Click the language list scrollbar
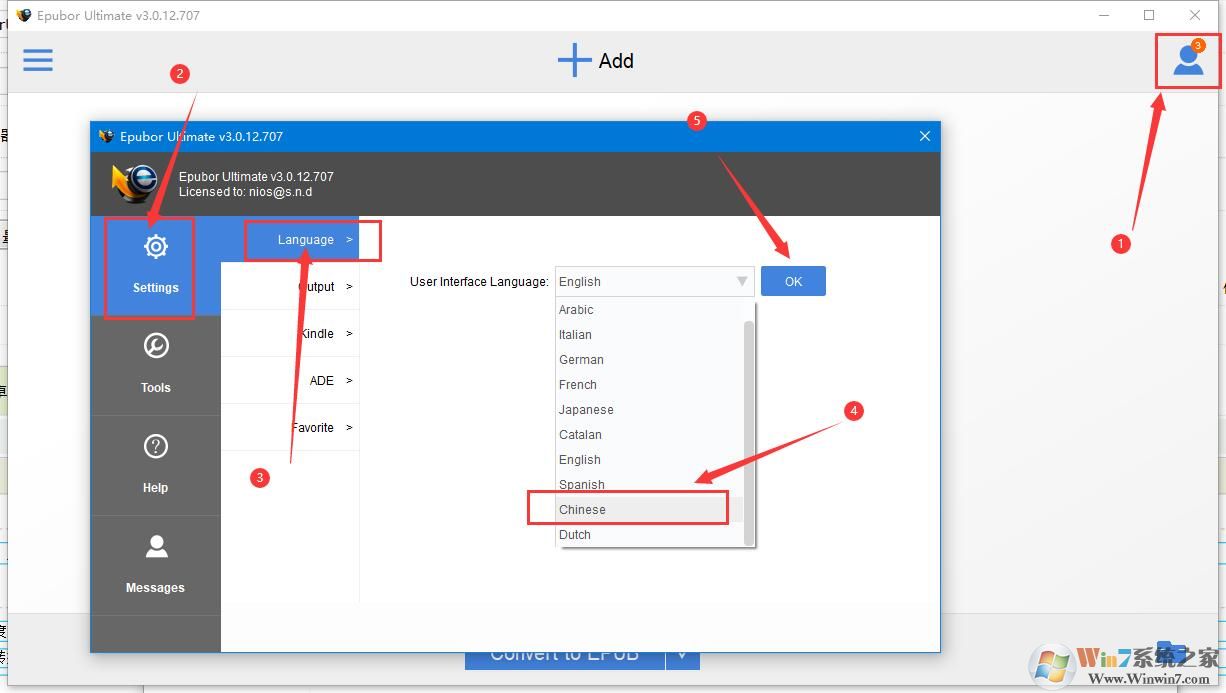The width and height of the screenshot is (1226, 693). [x=749, y=433]
